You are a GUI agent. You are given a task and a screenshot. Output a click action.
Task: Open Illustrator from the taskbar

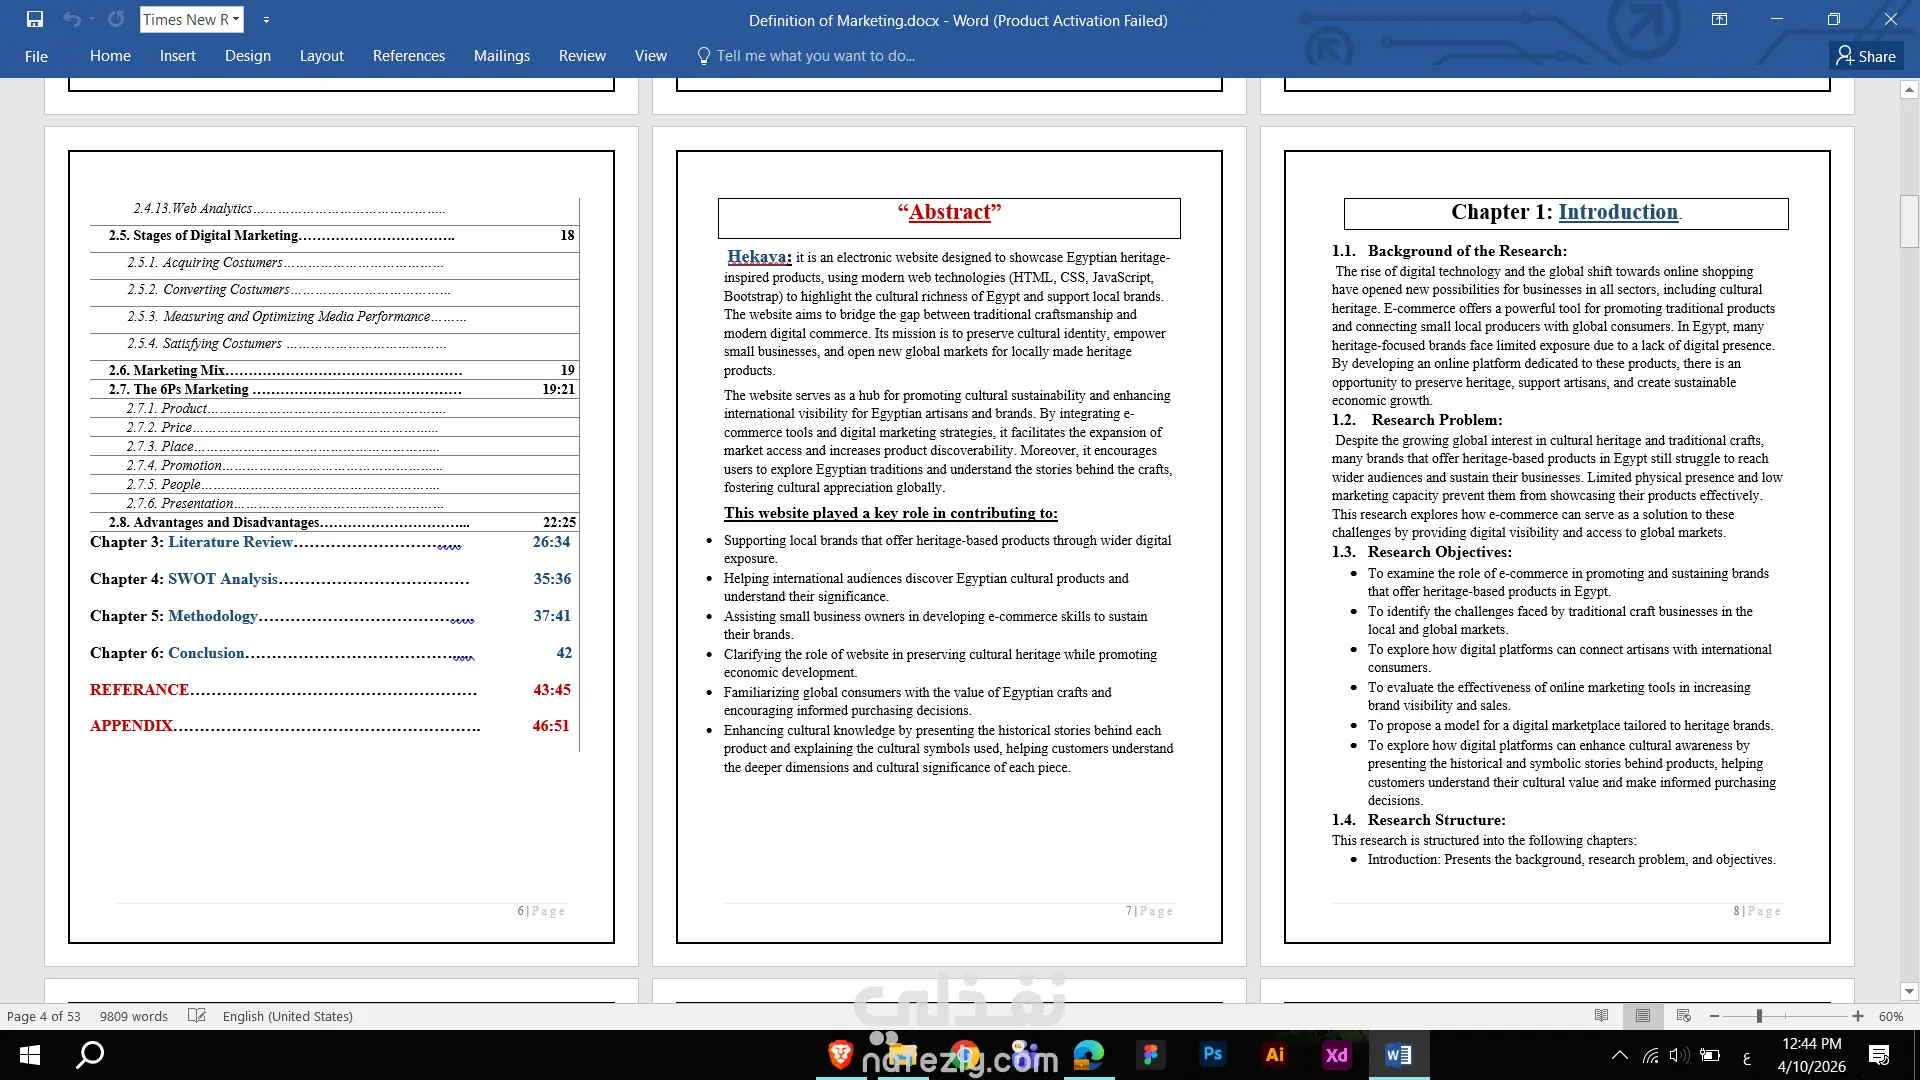coord(1275,1055)
